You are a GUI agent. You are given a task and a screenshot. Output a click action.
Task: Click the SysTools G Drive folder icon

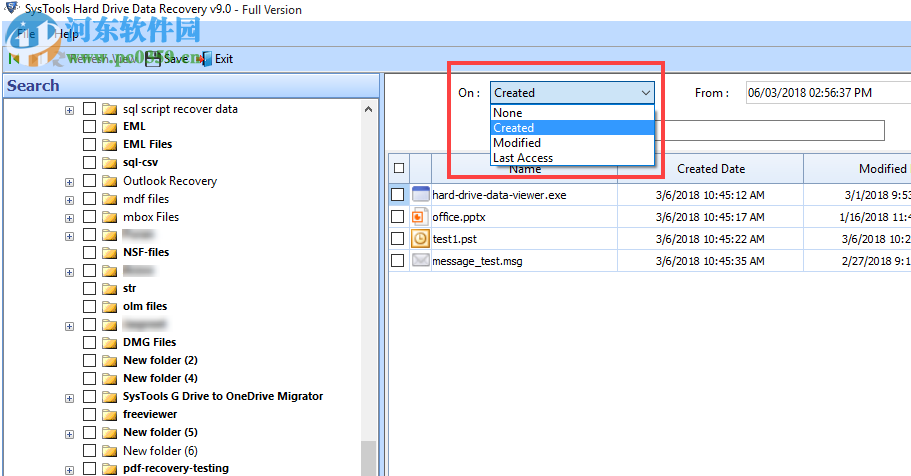(x=109, y=397)
